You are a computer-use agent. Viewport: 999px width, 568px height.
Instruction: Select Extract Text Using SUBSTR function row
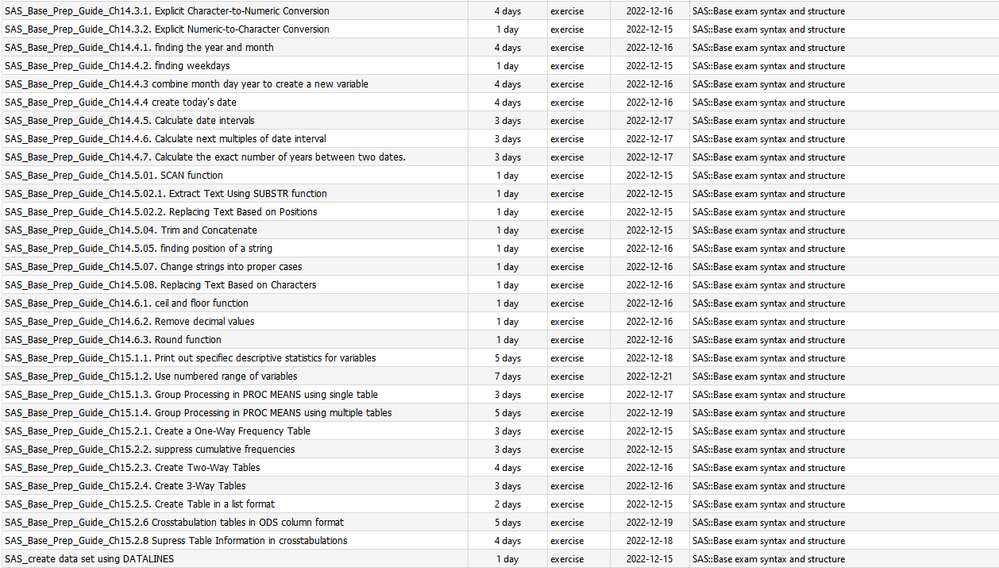pyautogui.click(x=166, y=194)
